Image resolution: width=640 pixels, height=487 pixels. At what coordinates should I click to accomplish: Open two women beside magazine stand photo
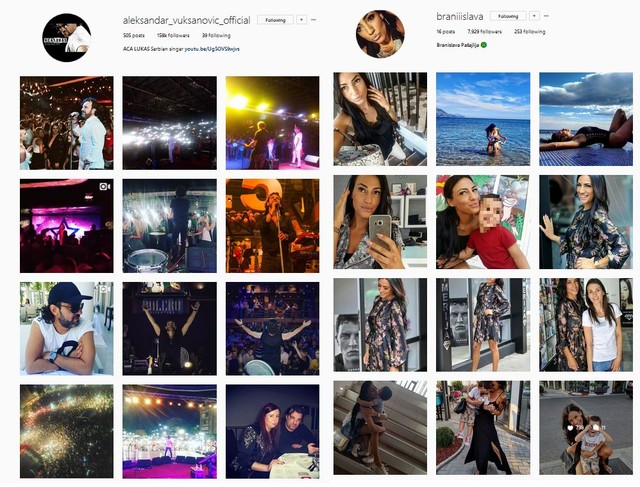pyautogui.click(x=586, y=325)
